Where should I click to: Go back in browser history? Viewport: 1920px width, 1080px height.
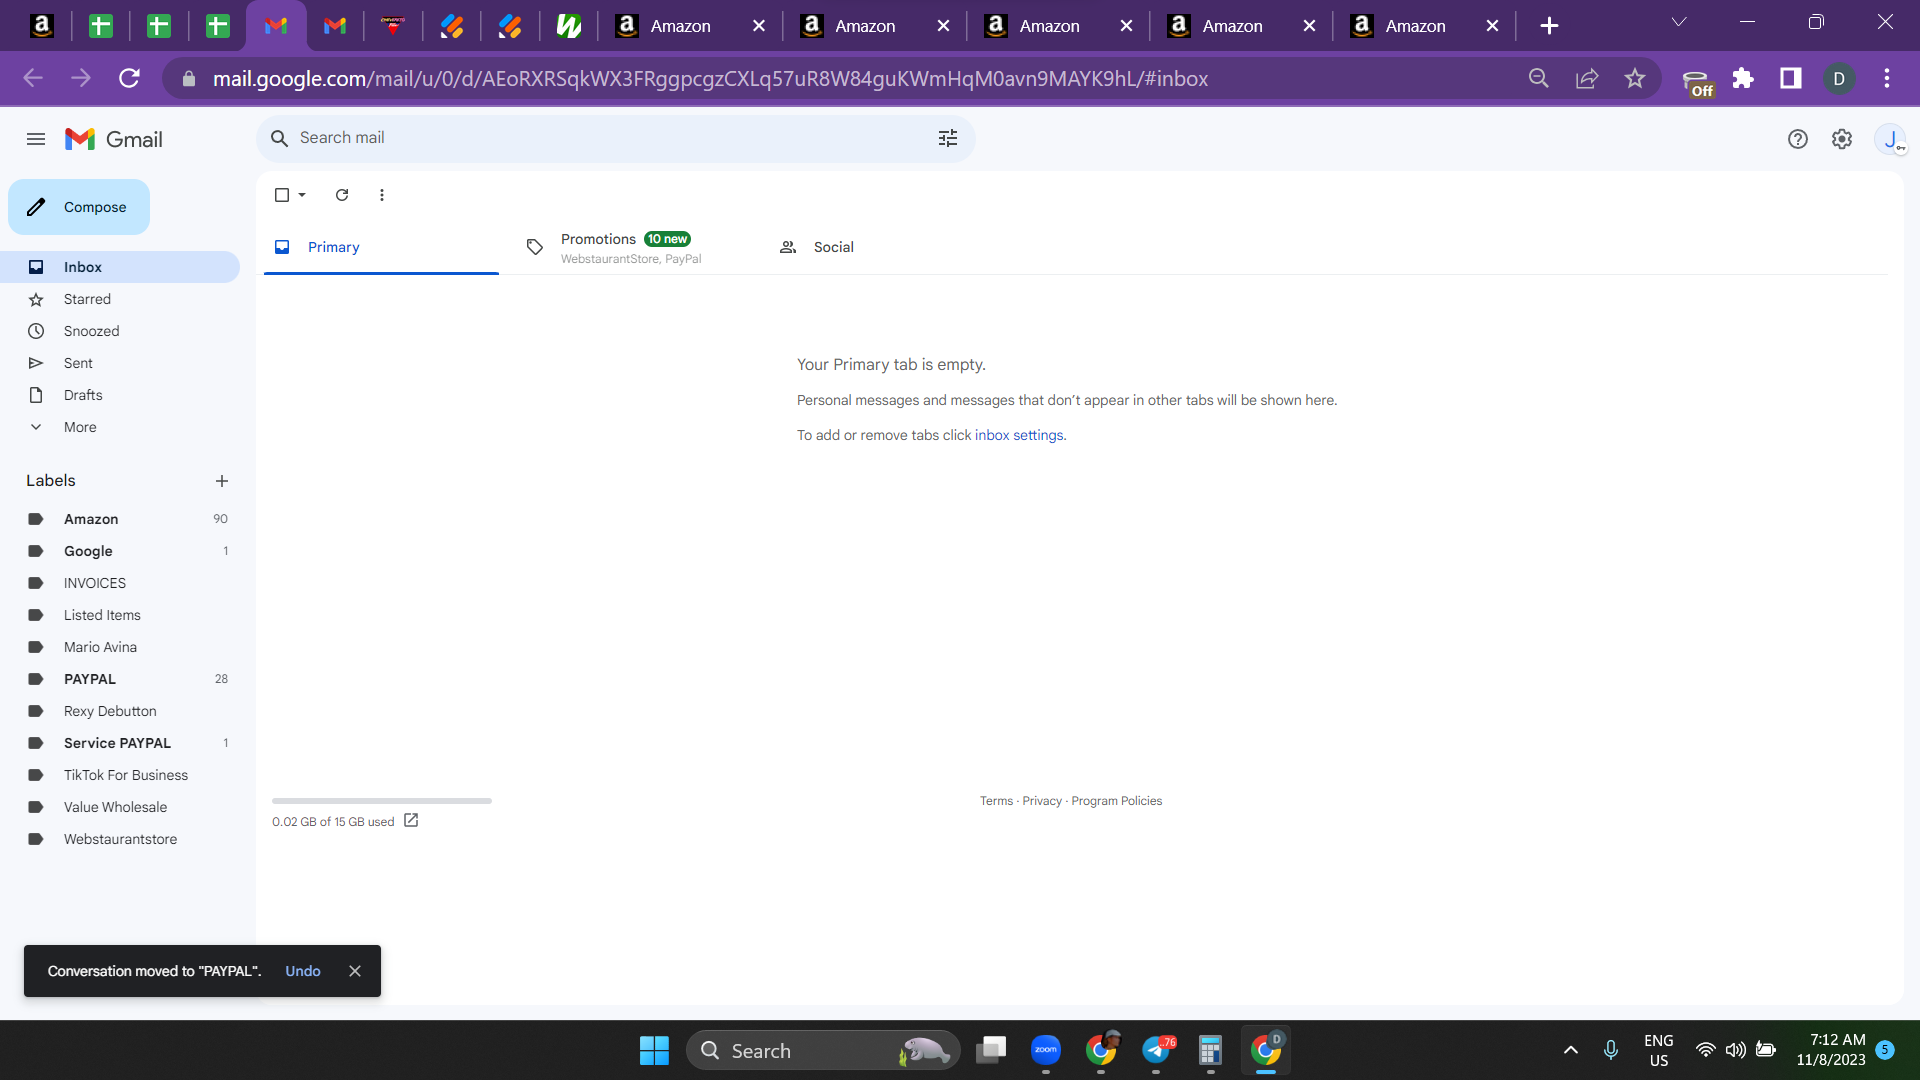pyautogui.click(x=33, y=78)
